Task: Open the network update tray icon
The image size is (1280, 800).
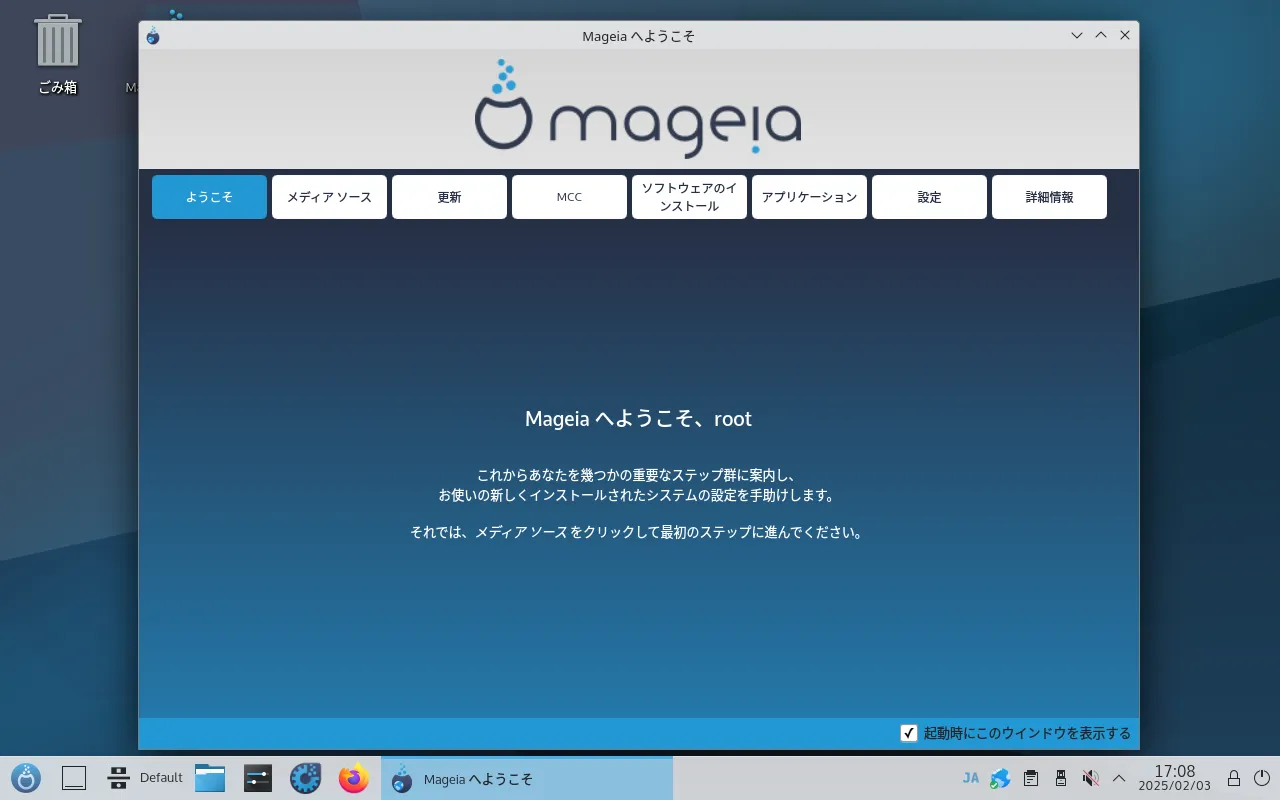Action: coord(1000,778)
